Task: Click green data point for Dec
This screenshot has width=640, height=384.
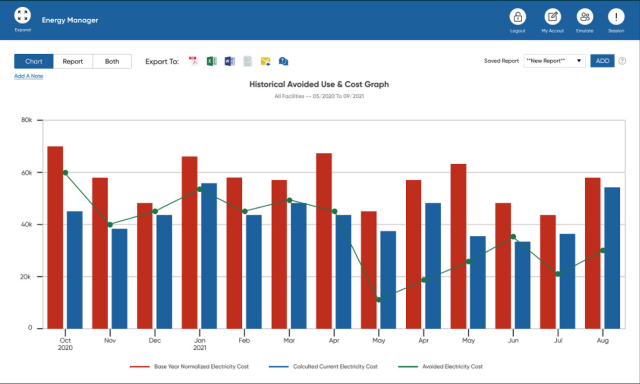Action: pos(155,211)
